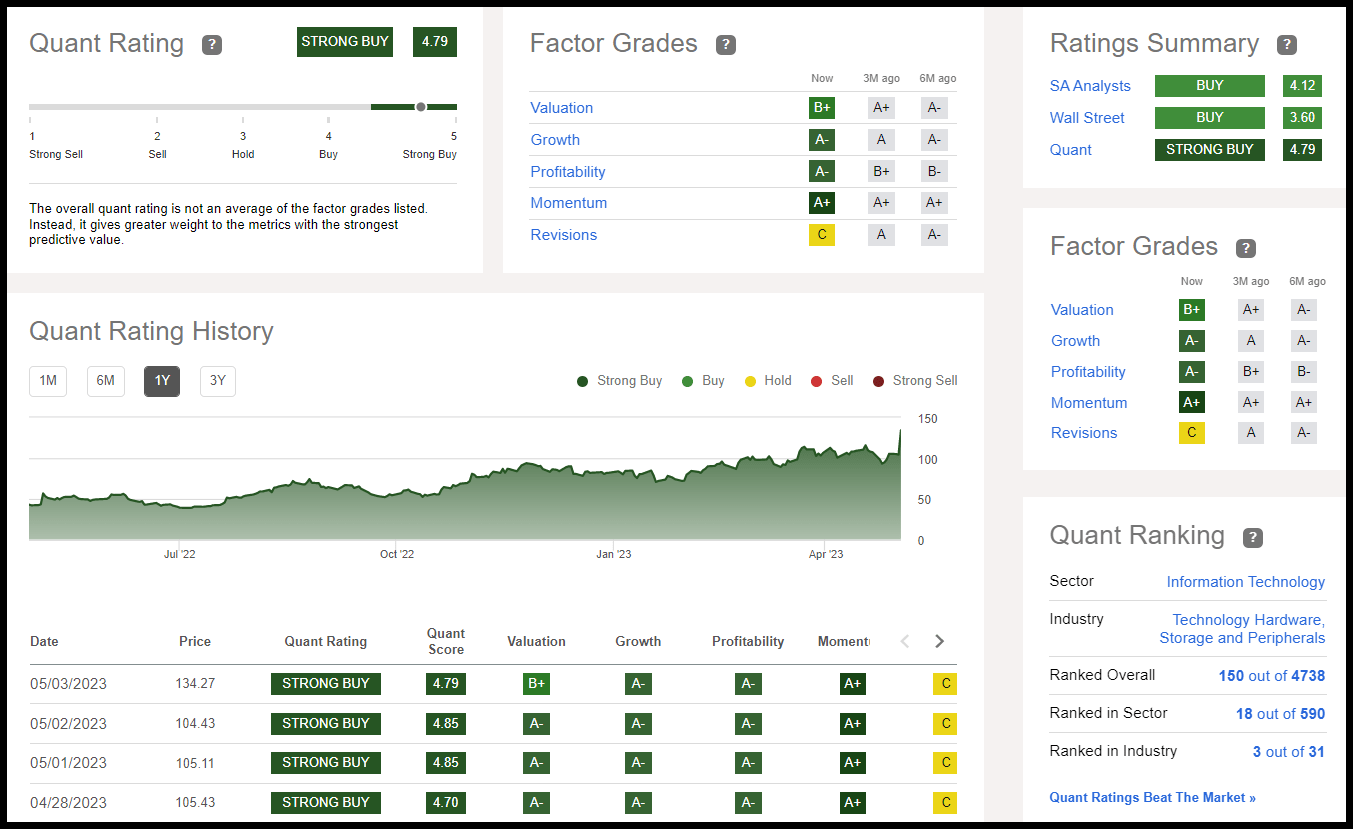Click STRONG BUY badge in 05/03/2023 row
This screenshot has height=829, width=1353.
(325, 684)
